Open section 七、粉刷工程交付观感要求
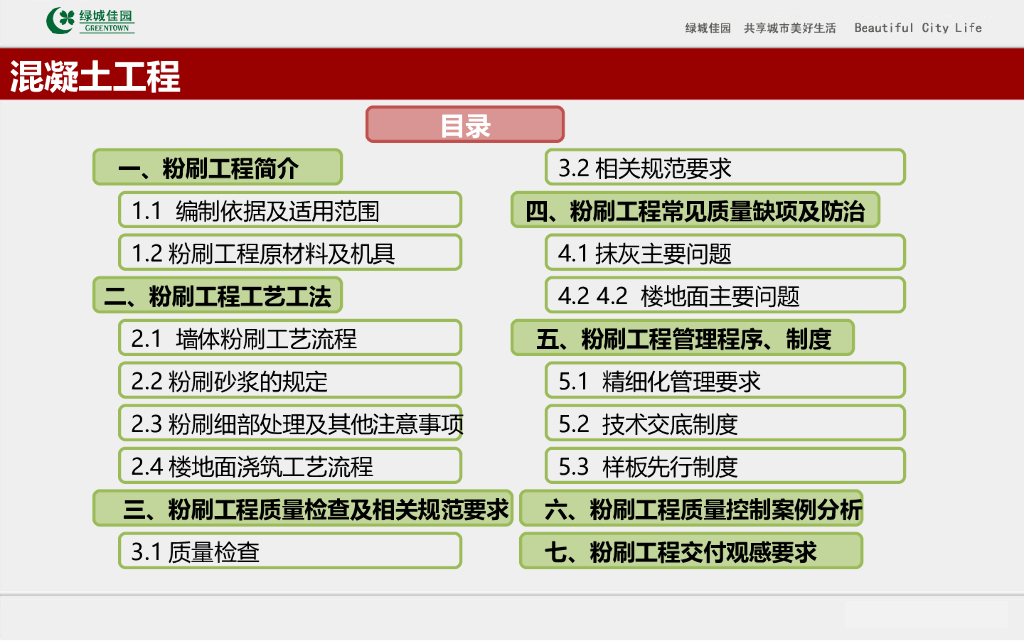Viewport: 1024px width, 641px height. point(691,552)
